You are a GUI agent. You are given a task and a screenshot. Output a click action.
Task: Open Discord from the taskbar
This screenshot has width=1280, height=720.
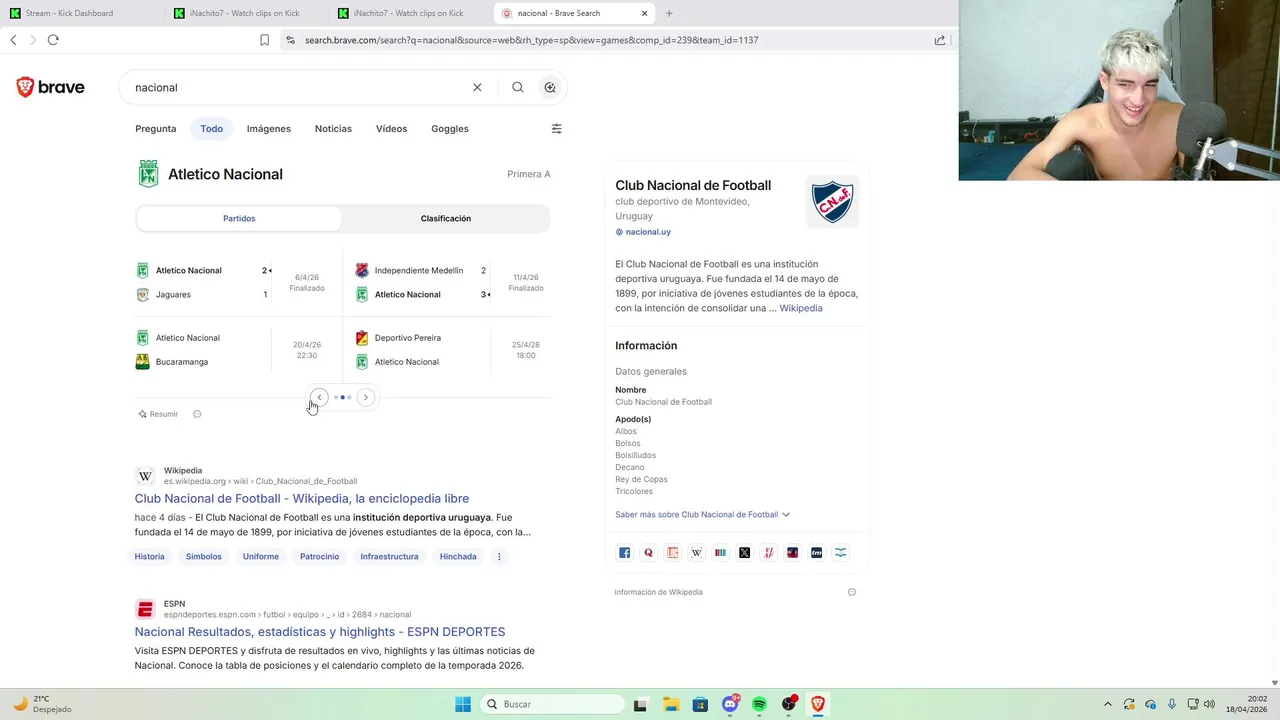(731, 704)
